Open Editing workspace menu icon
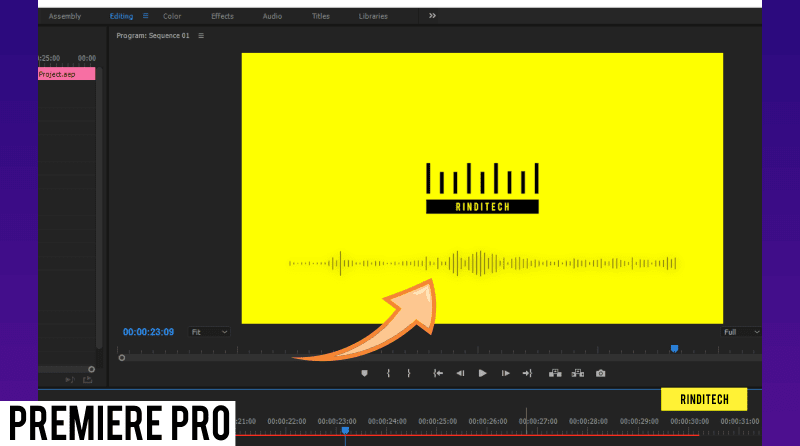The image size is (800, 446). tap(145, 16)
